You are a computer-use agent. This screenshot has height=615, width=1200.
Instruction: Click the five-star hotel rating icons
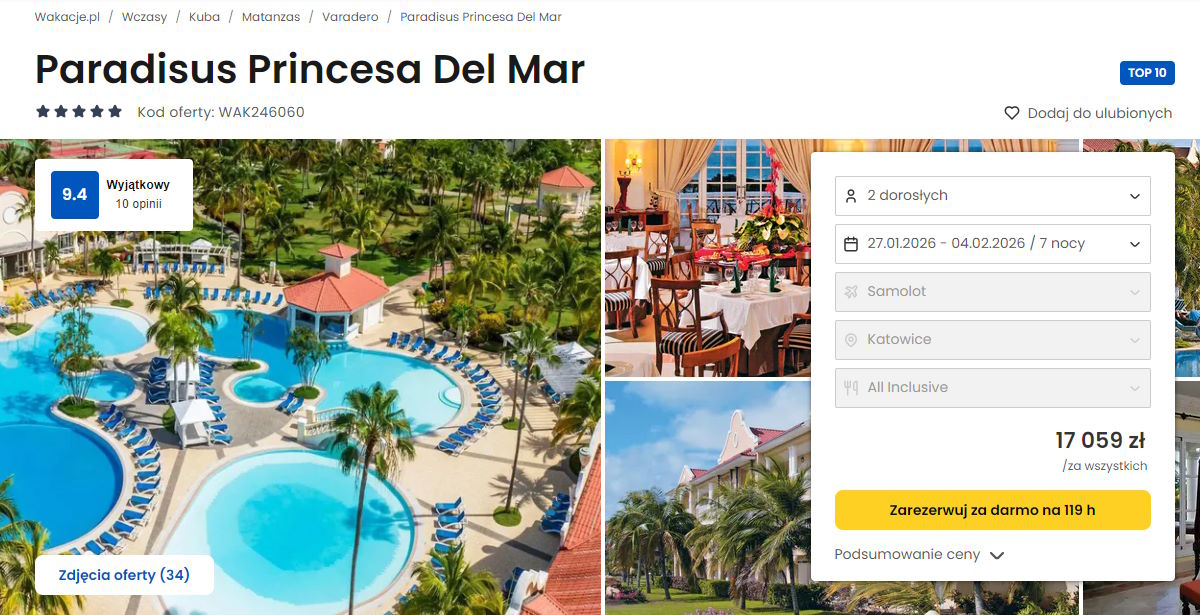79,112
